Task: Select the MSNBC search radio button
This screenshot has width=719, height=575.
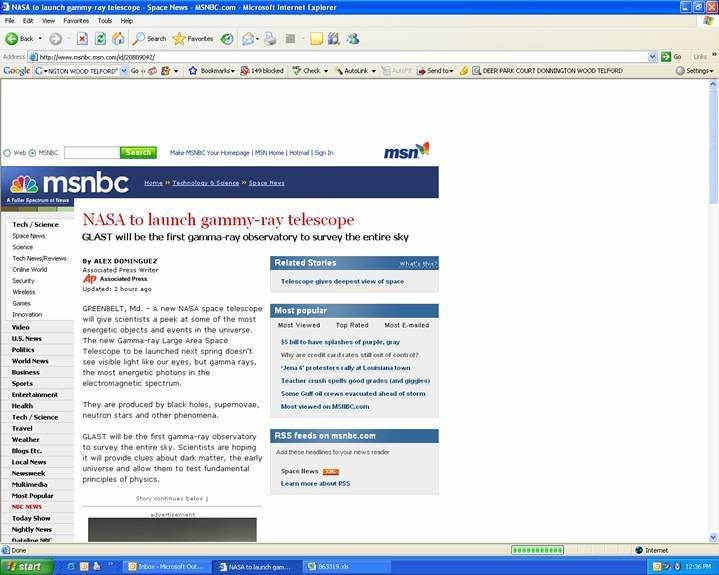Action: (32, 153)
